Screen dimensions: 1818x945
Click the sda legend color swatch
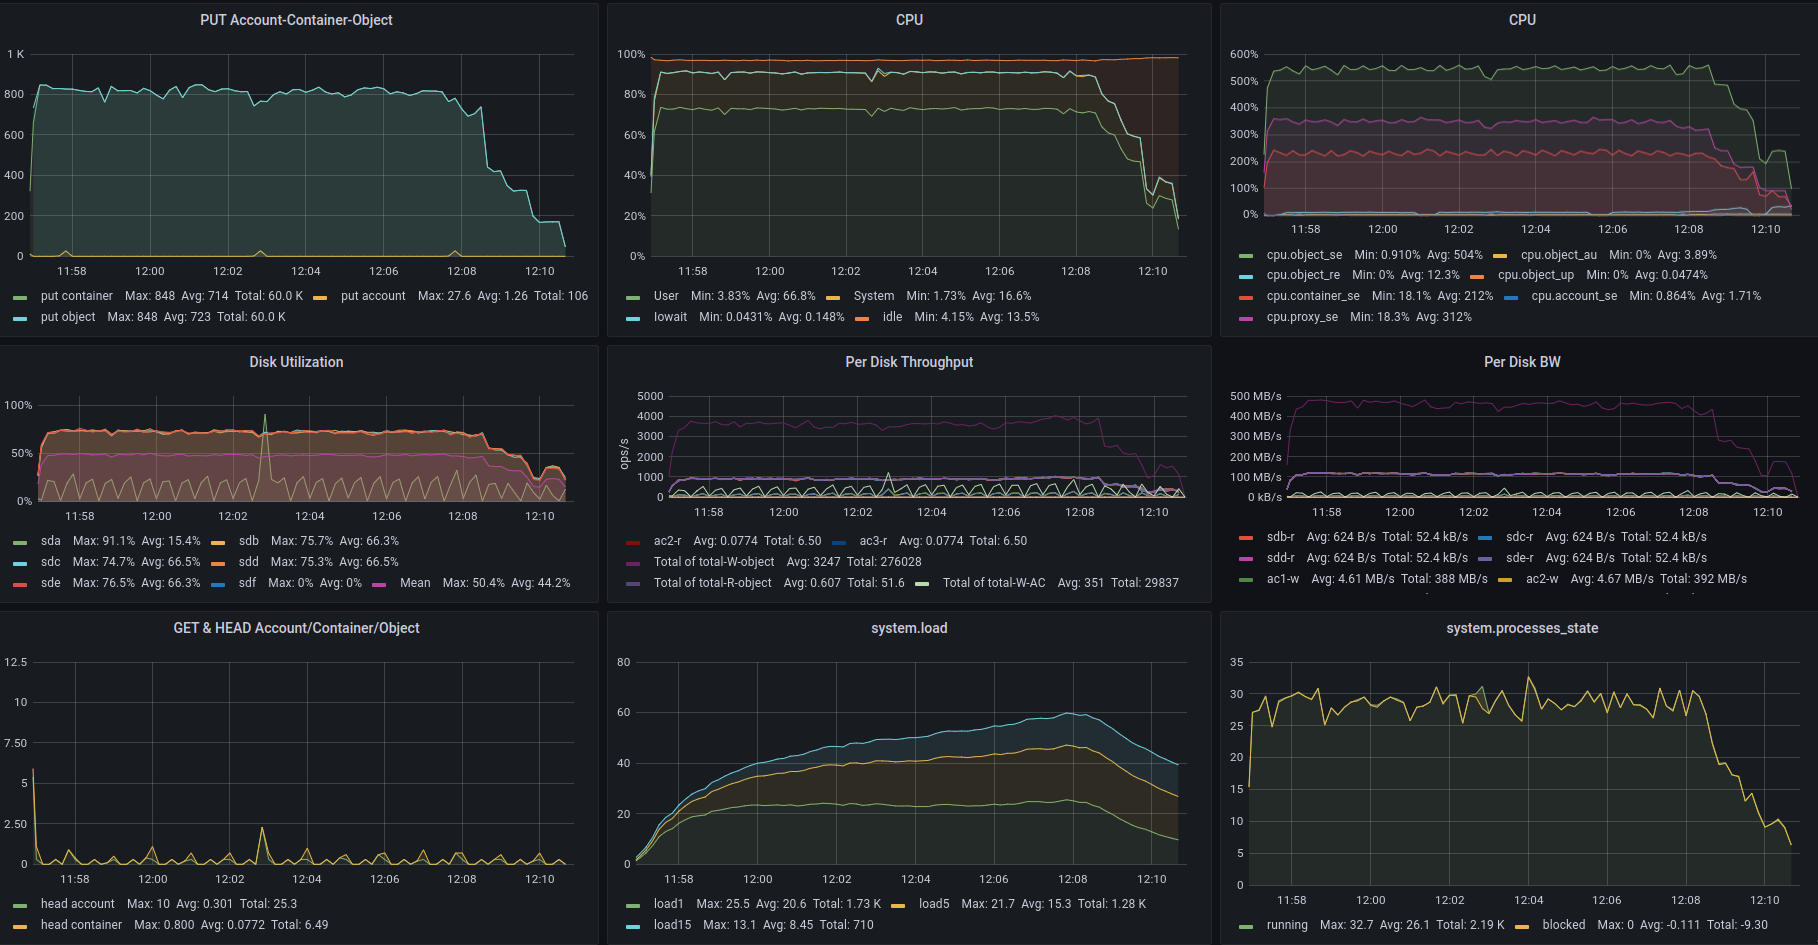click(20, 542)
